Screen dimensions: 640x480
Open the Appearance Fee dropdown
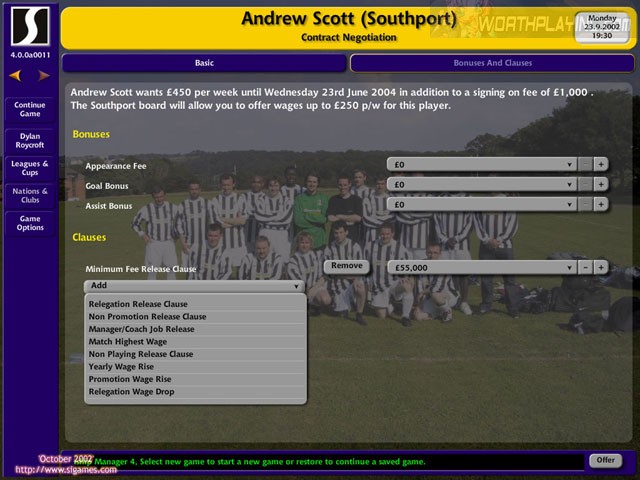coord(482,164)
